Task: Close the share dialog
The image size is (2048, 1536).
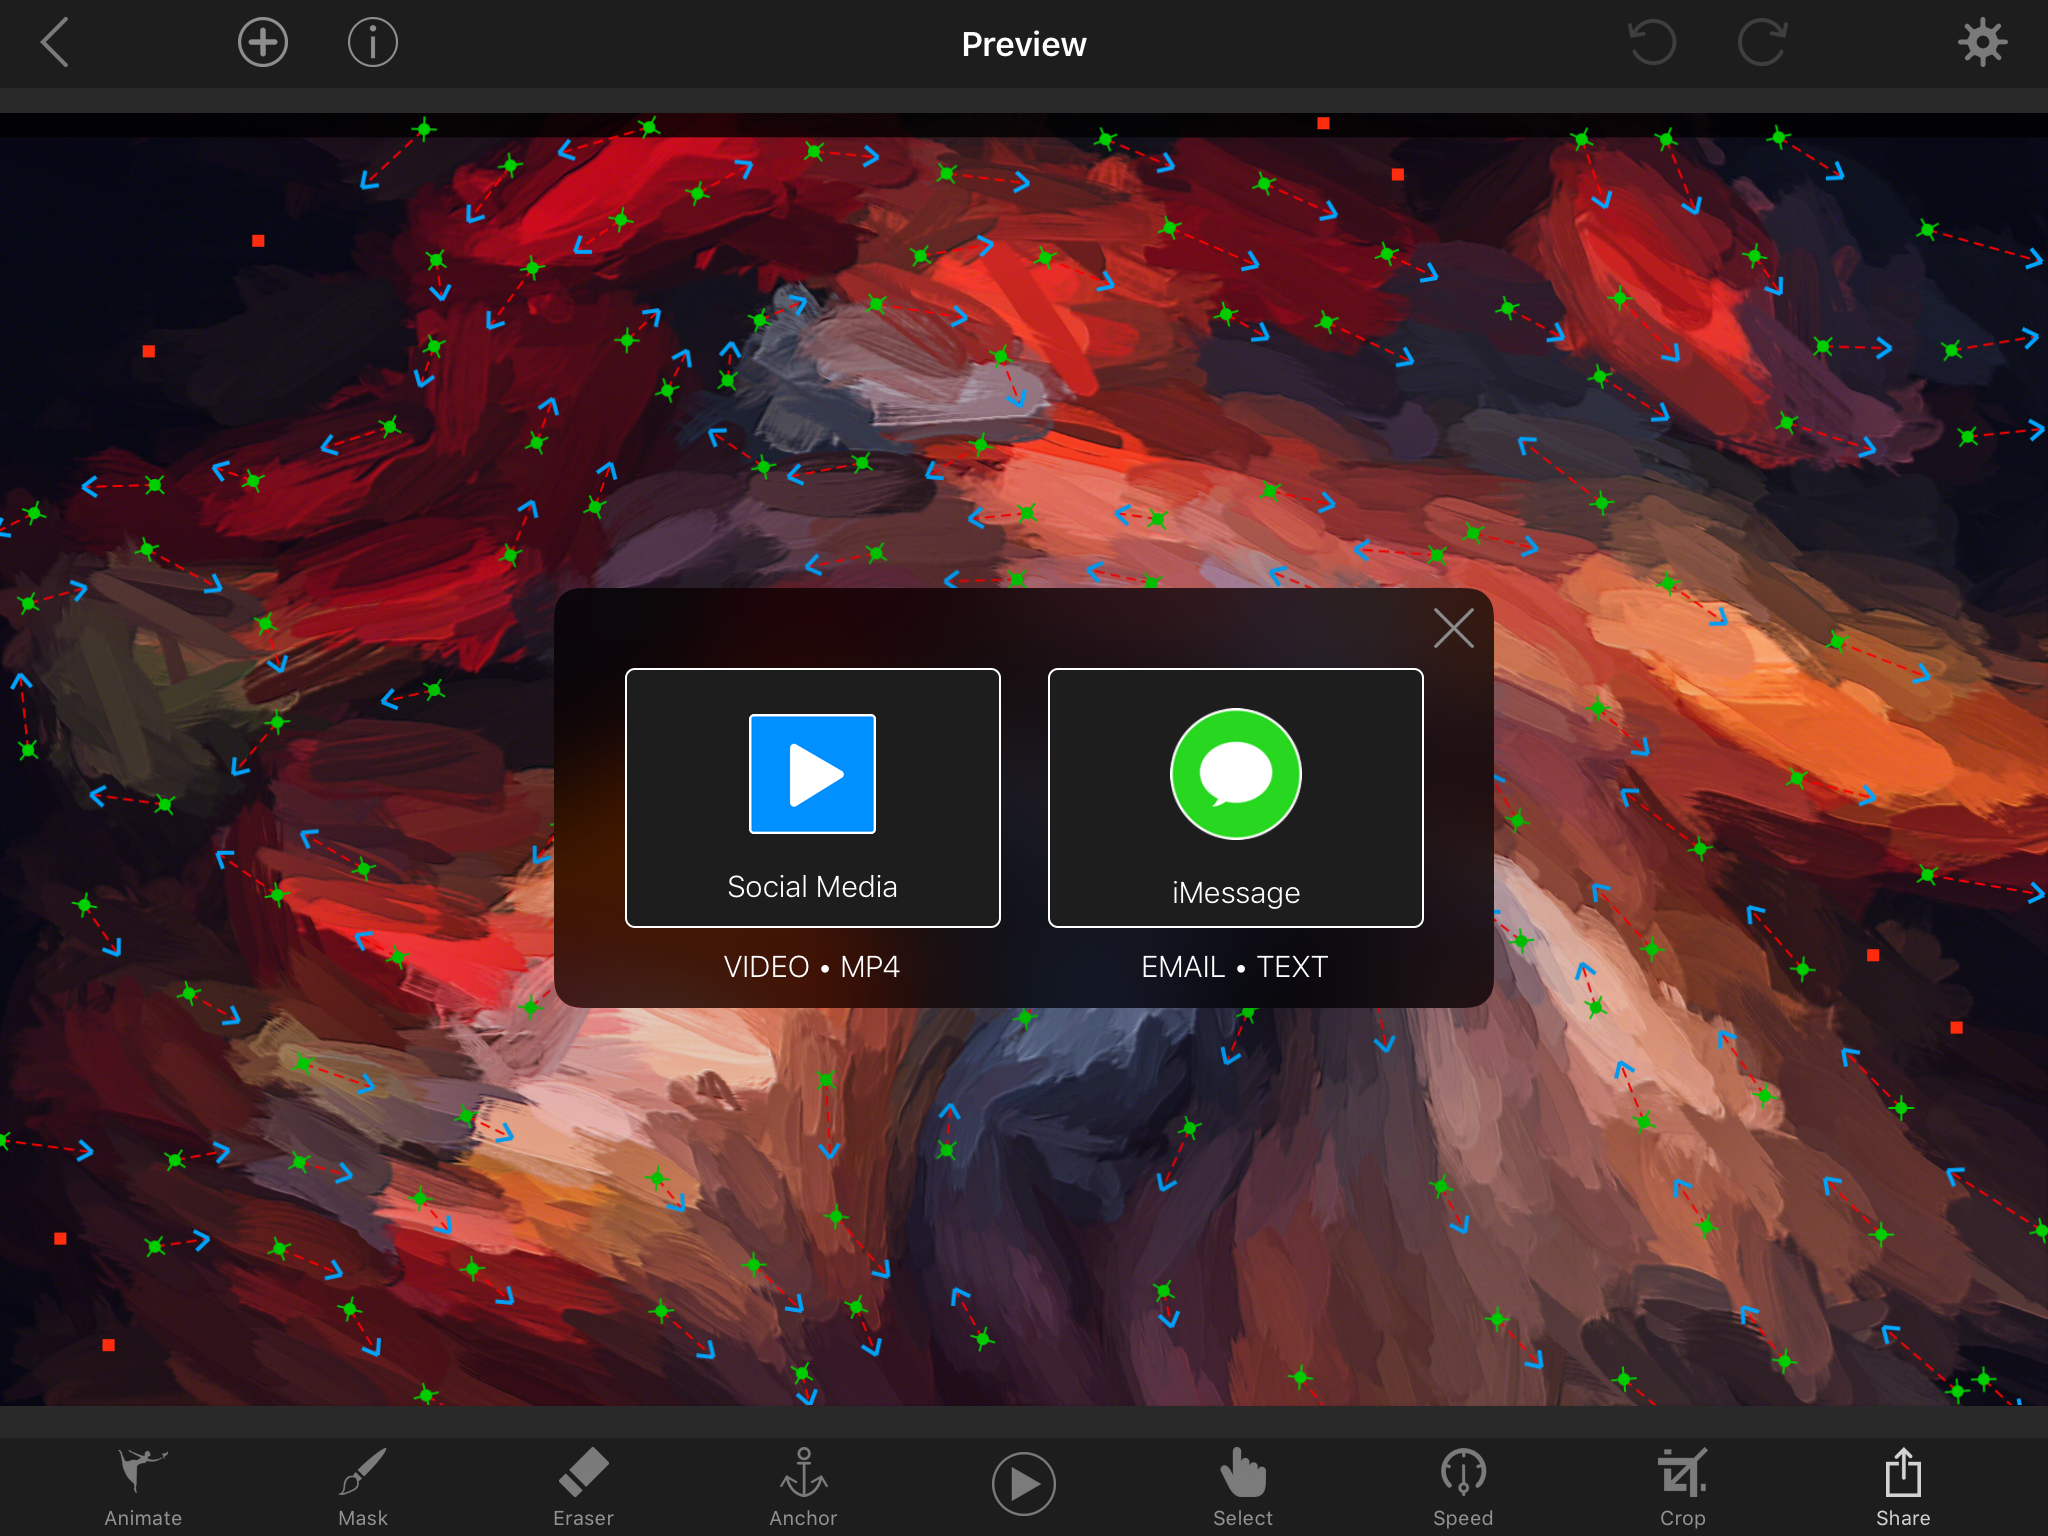Action: click(x=1453, y=628)
